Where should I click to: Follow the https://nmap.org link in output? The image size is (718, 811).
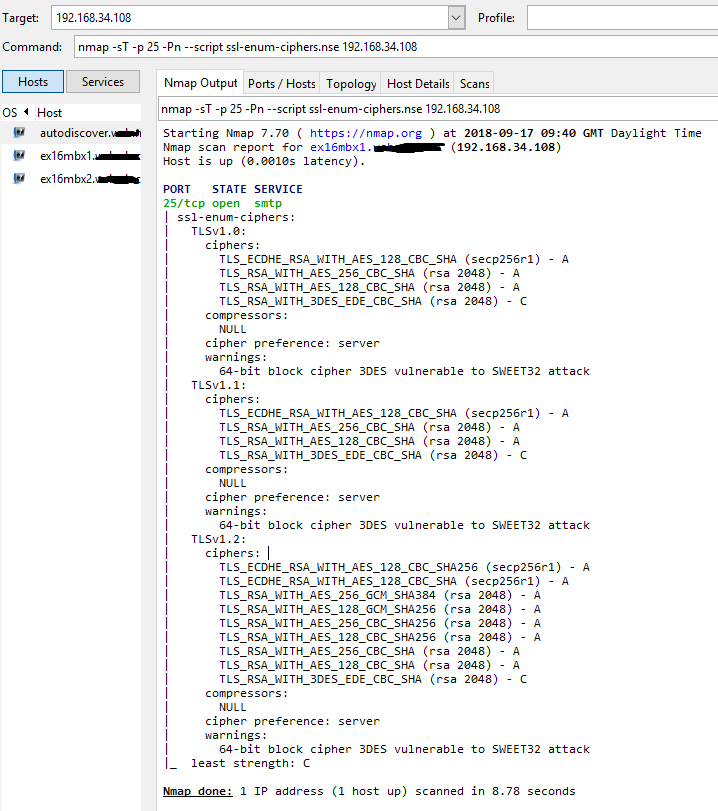367,133
